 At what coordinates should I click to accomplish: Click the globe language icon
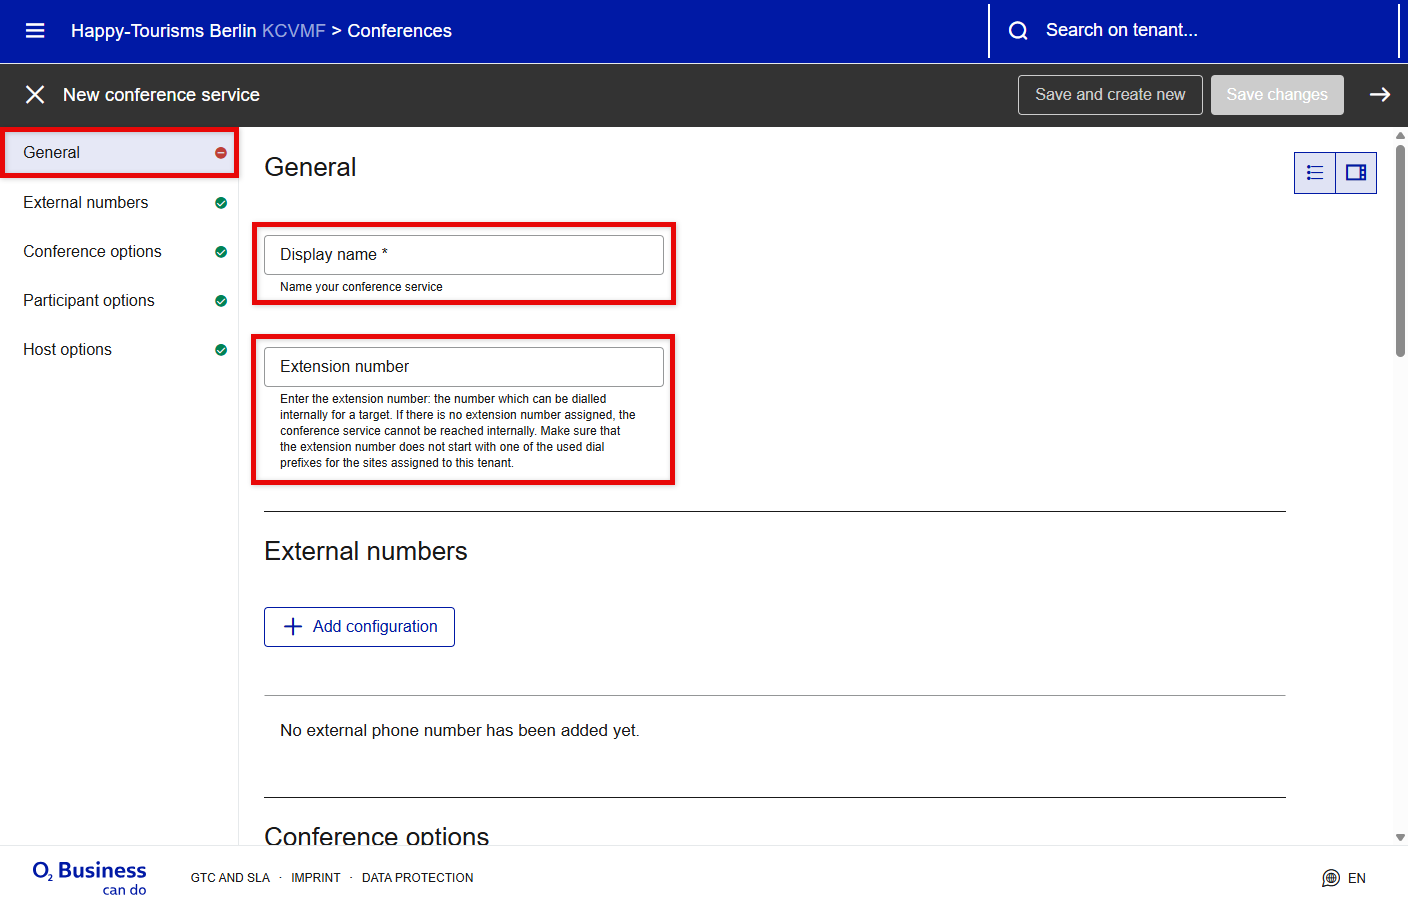click(1330, 878)
